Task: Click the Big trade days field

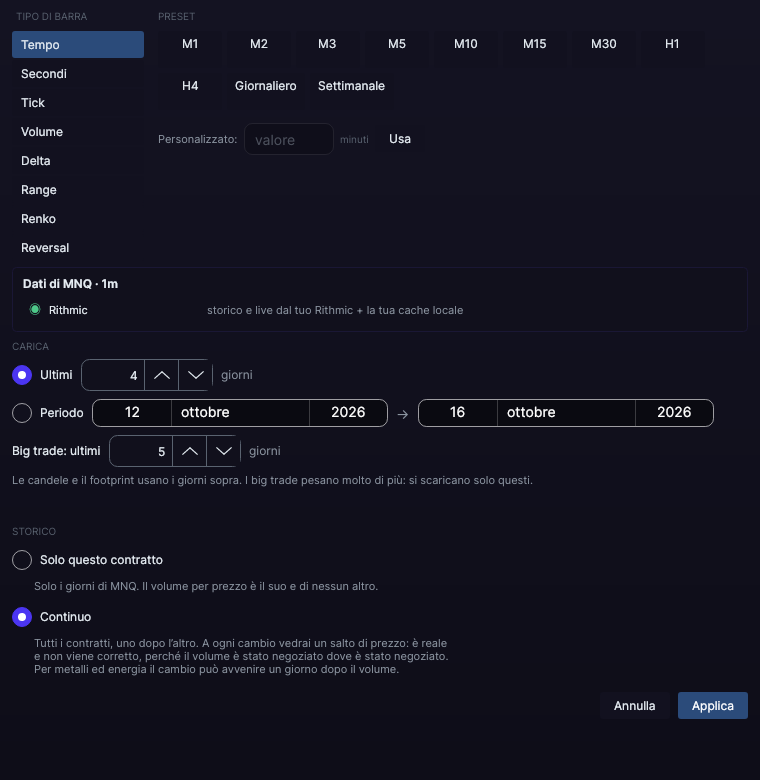Action: 141,451
